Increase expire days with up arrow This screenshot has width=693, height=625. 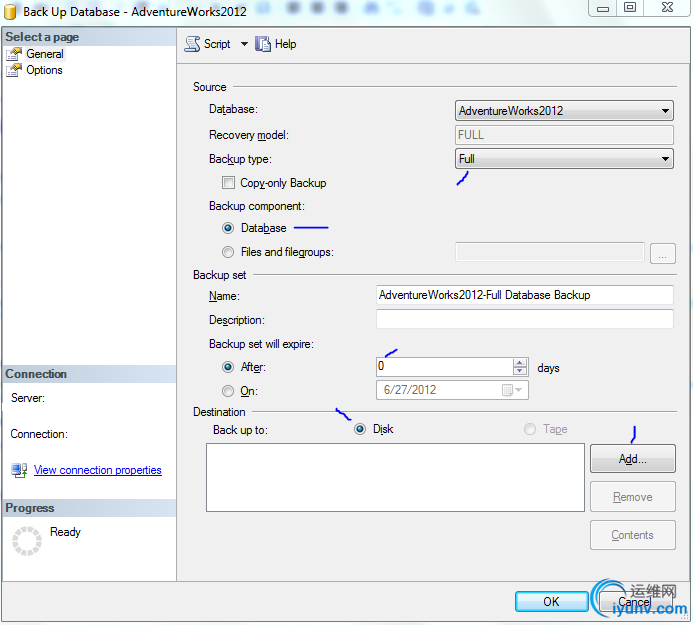tap(520, 362)
